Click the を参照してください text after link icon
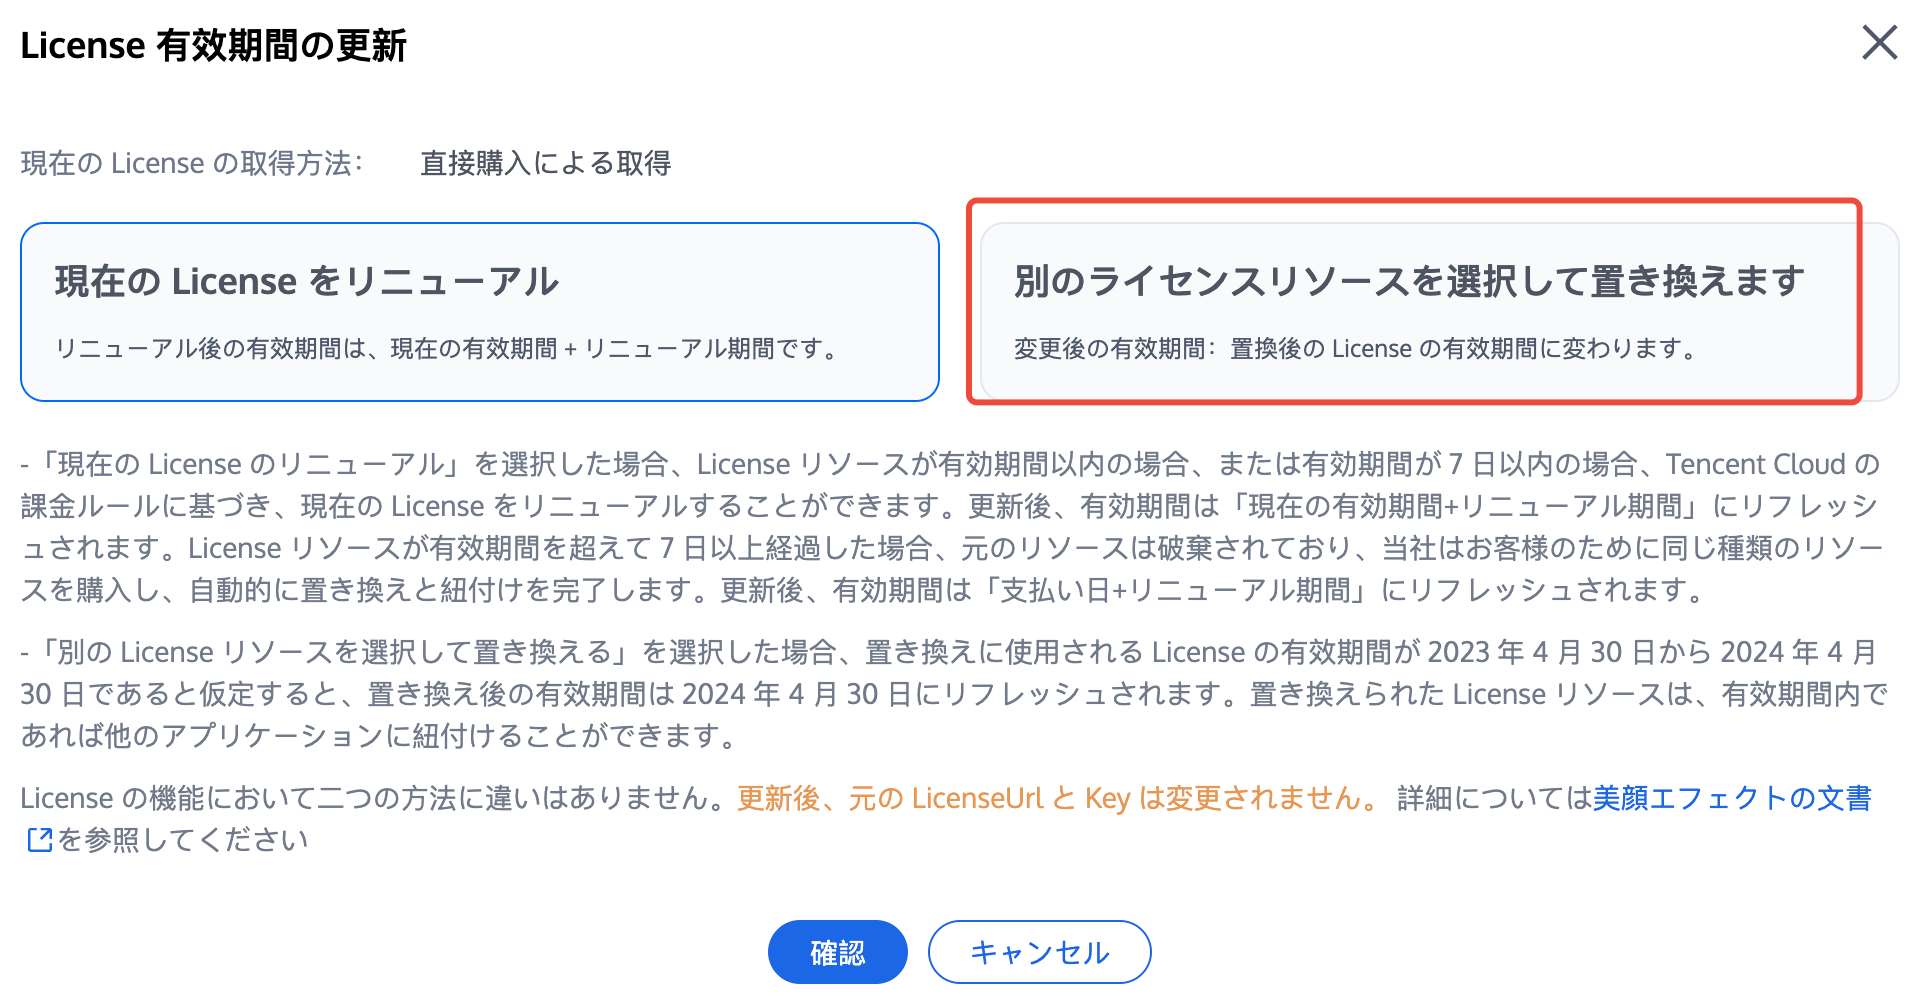This screenshot has width=1920, height=1006. 182,840
